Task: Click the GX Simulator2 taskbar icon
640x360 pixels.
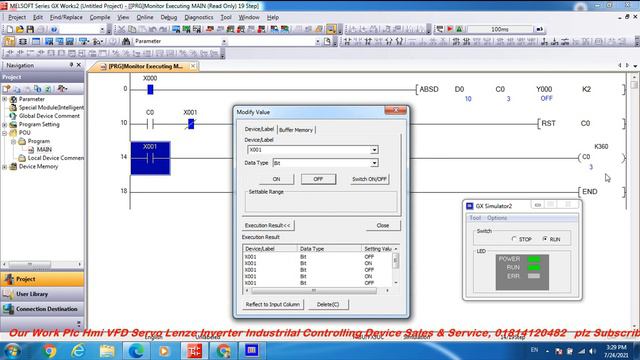Action: click(252, 351)
